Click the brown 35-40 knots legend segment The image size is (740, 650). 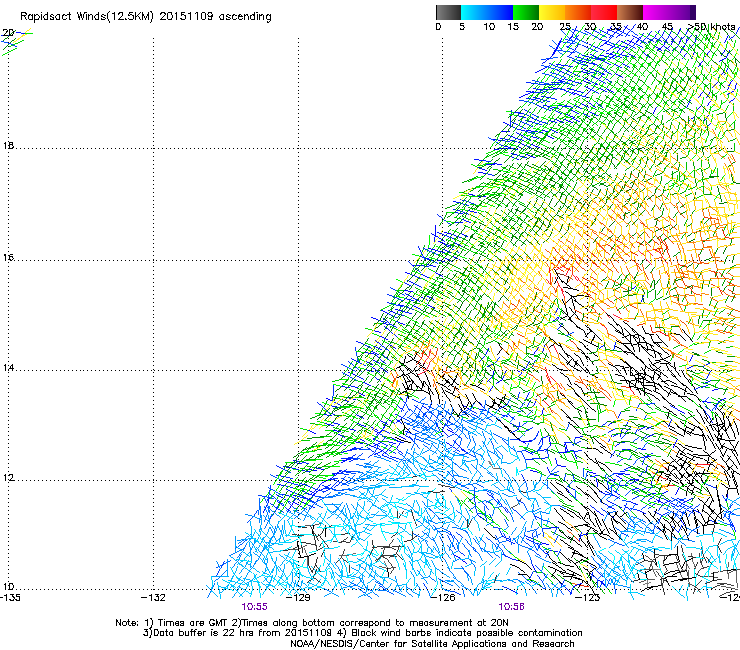[x=630, y=12]
